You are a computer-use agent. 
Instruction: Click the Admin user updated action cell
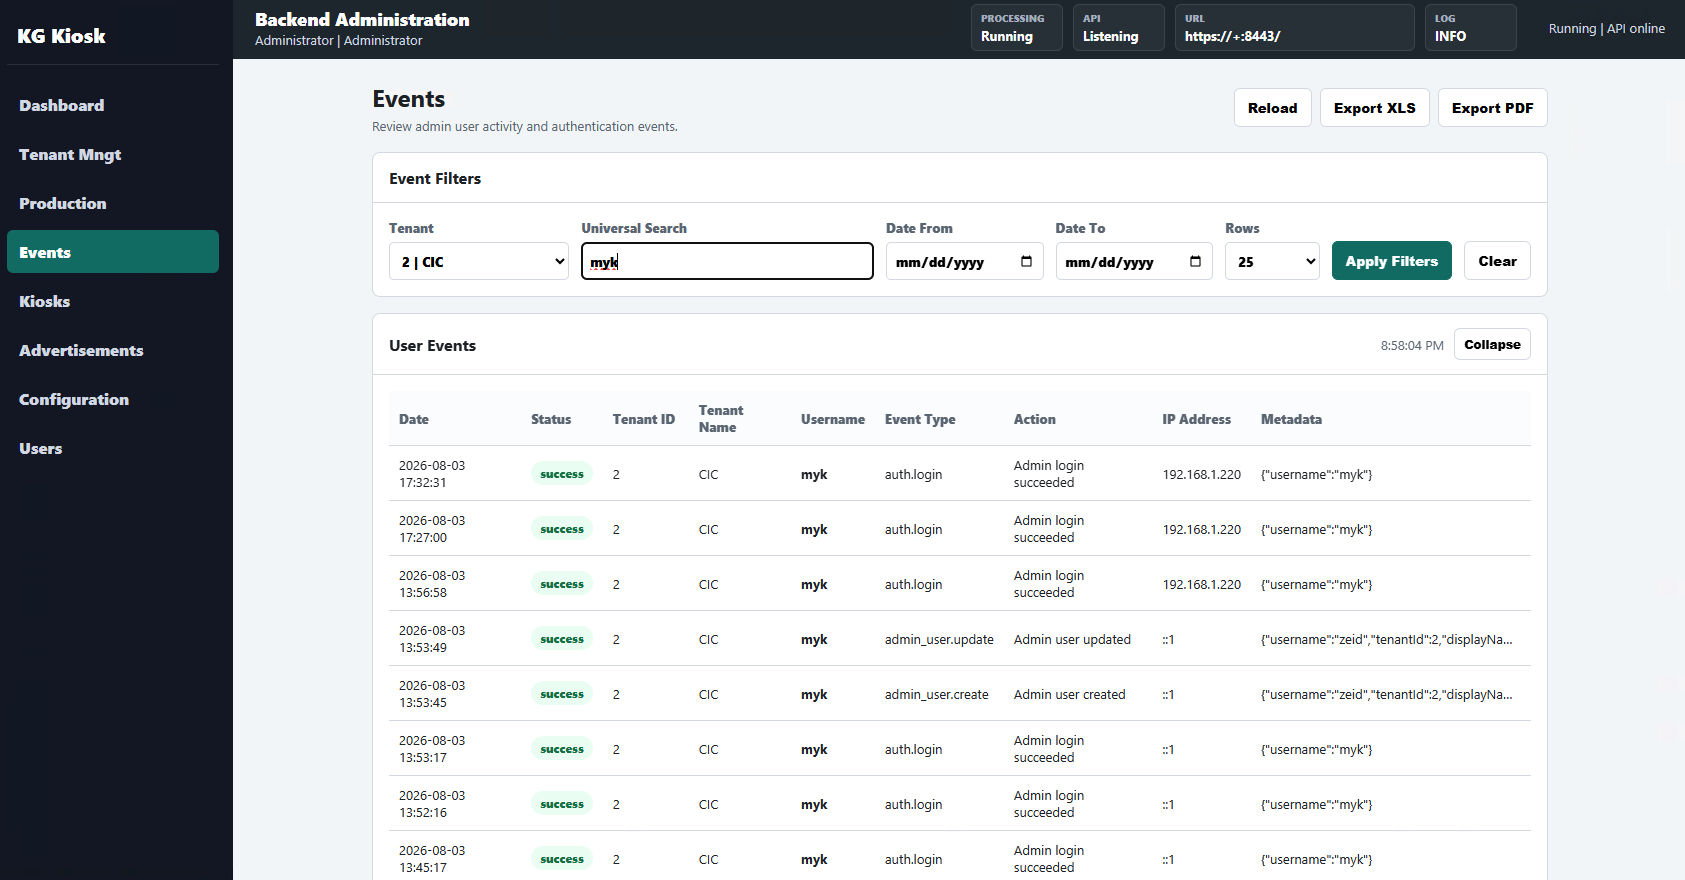click(1072, 639)
